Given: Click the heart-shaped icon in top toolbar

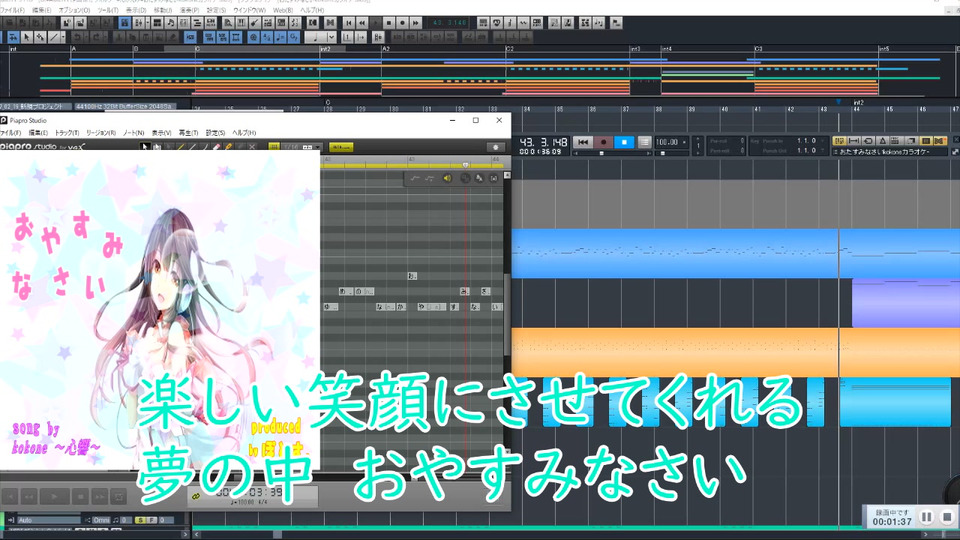Looking at the screenshot, I should point(497,23).
